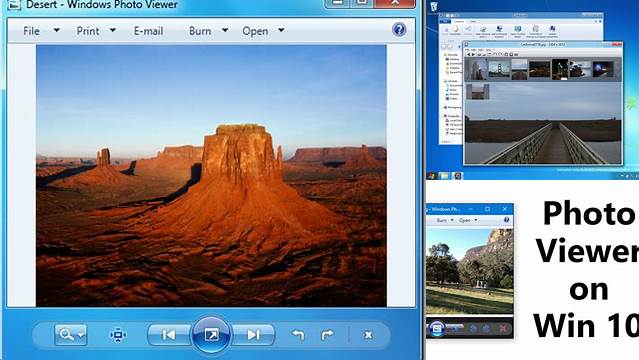Advance to the next photo
The height and width of the screenshot is (360, 639).
coord(253,335)
